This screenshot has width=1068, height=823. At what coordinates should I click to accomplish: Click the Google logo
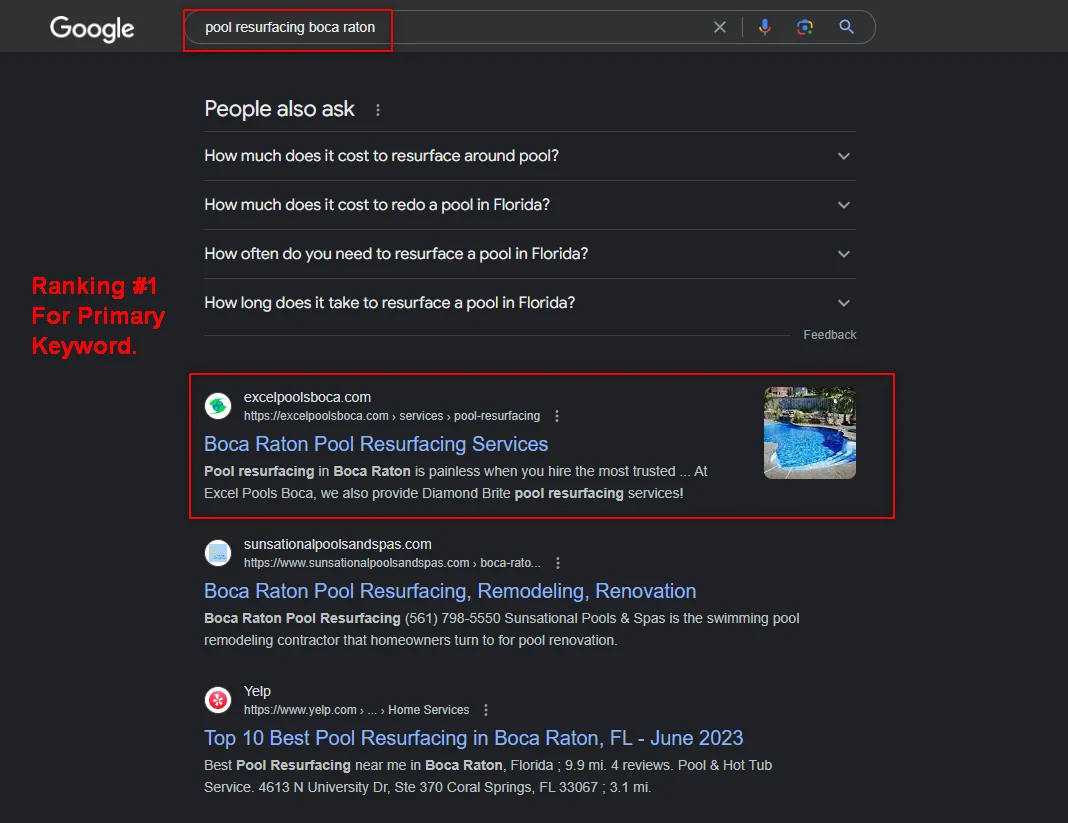[x=92, y=29]
